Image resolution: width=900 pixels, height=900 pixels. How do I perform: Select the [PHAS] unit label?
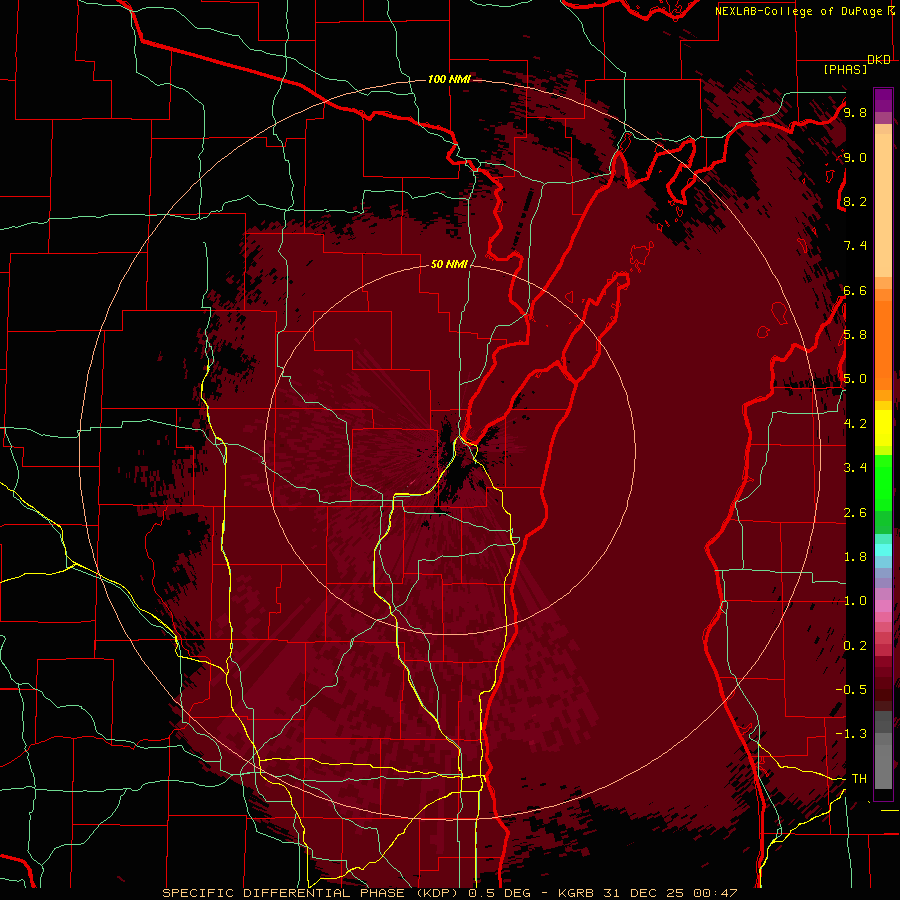tap(845, 70)
